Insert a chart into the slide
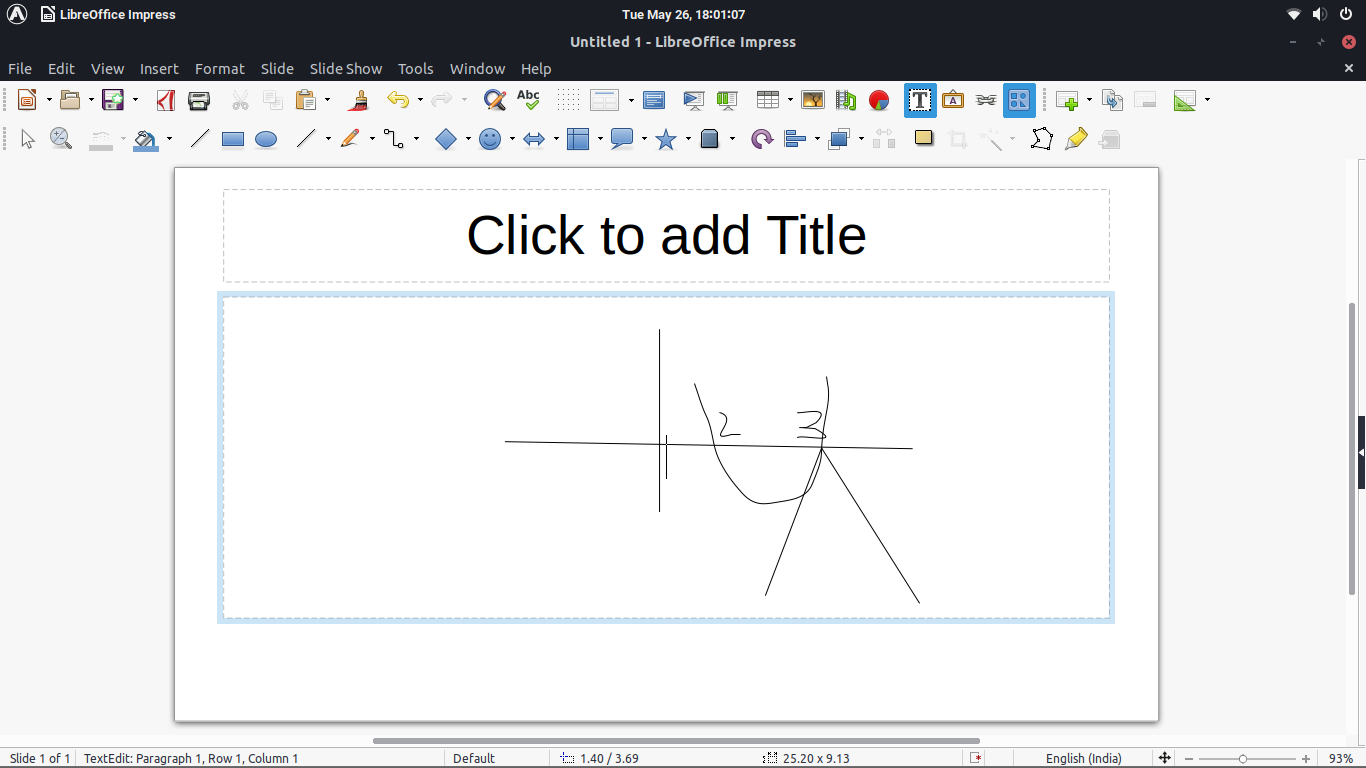The image size is (1366, 768). (878, 100)
